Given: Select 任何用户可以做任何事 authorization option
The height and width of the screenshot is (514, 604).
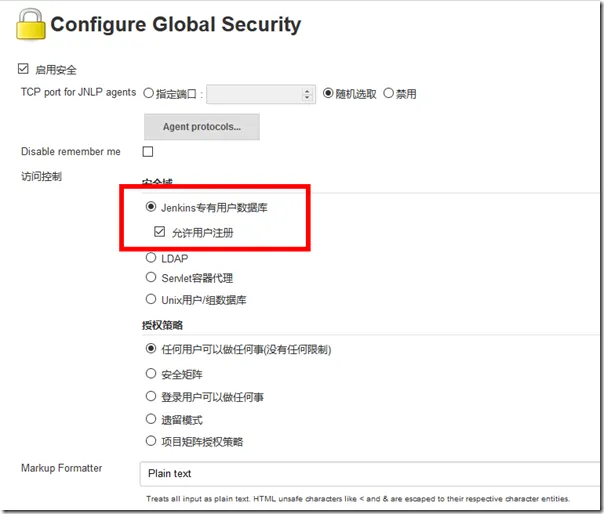Looking at the screenshot, I should [151, 350].
